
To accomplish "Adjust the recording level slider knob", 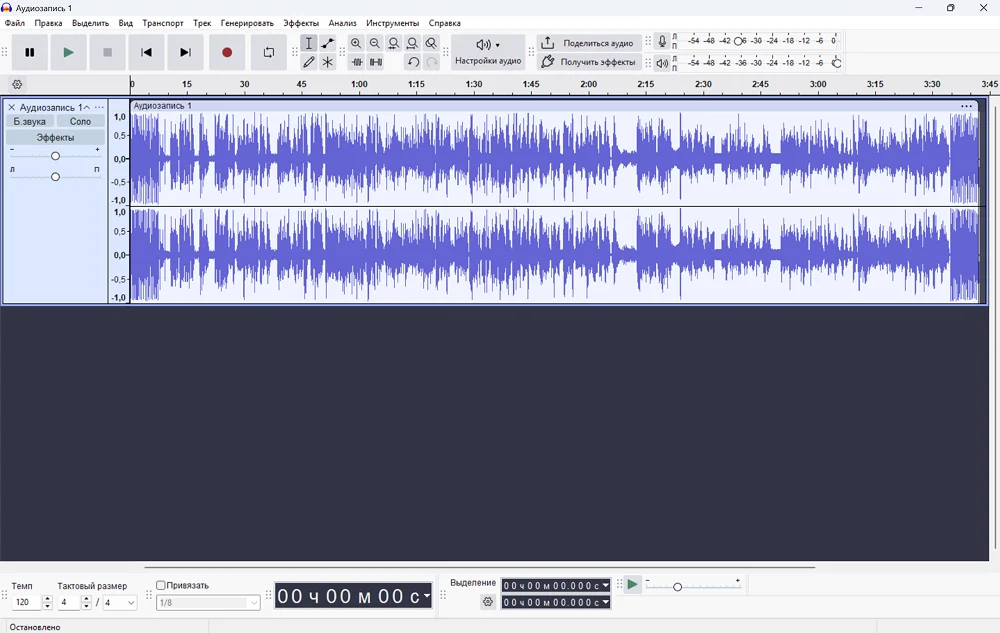I will 739,41.
